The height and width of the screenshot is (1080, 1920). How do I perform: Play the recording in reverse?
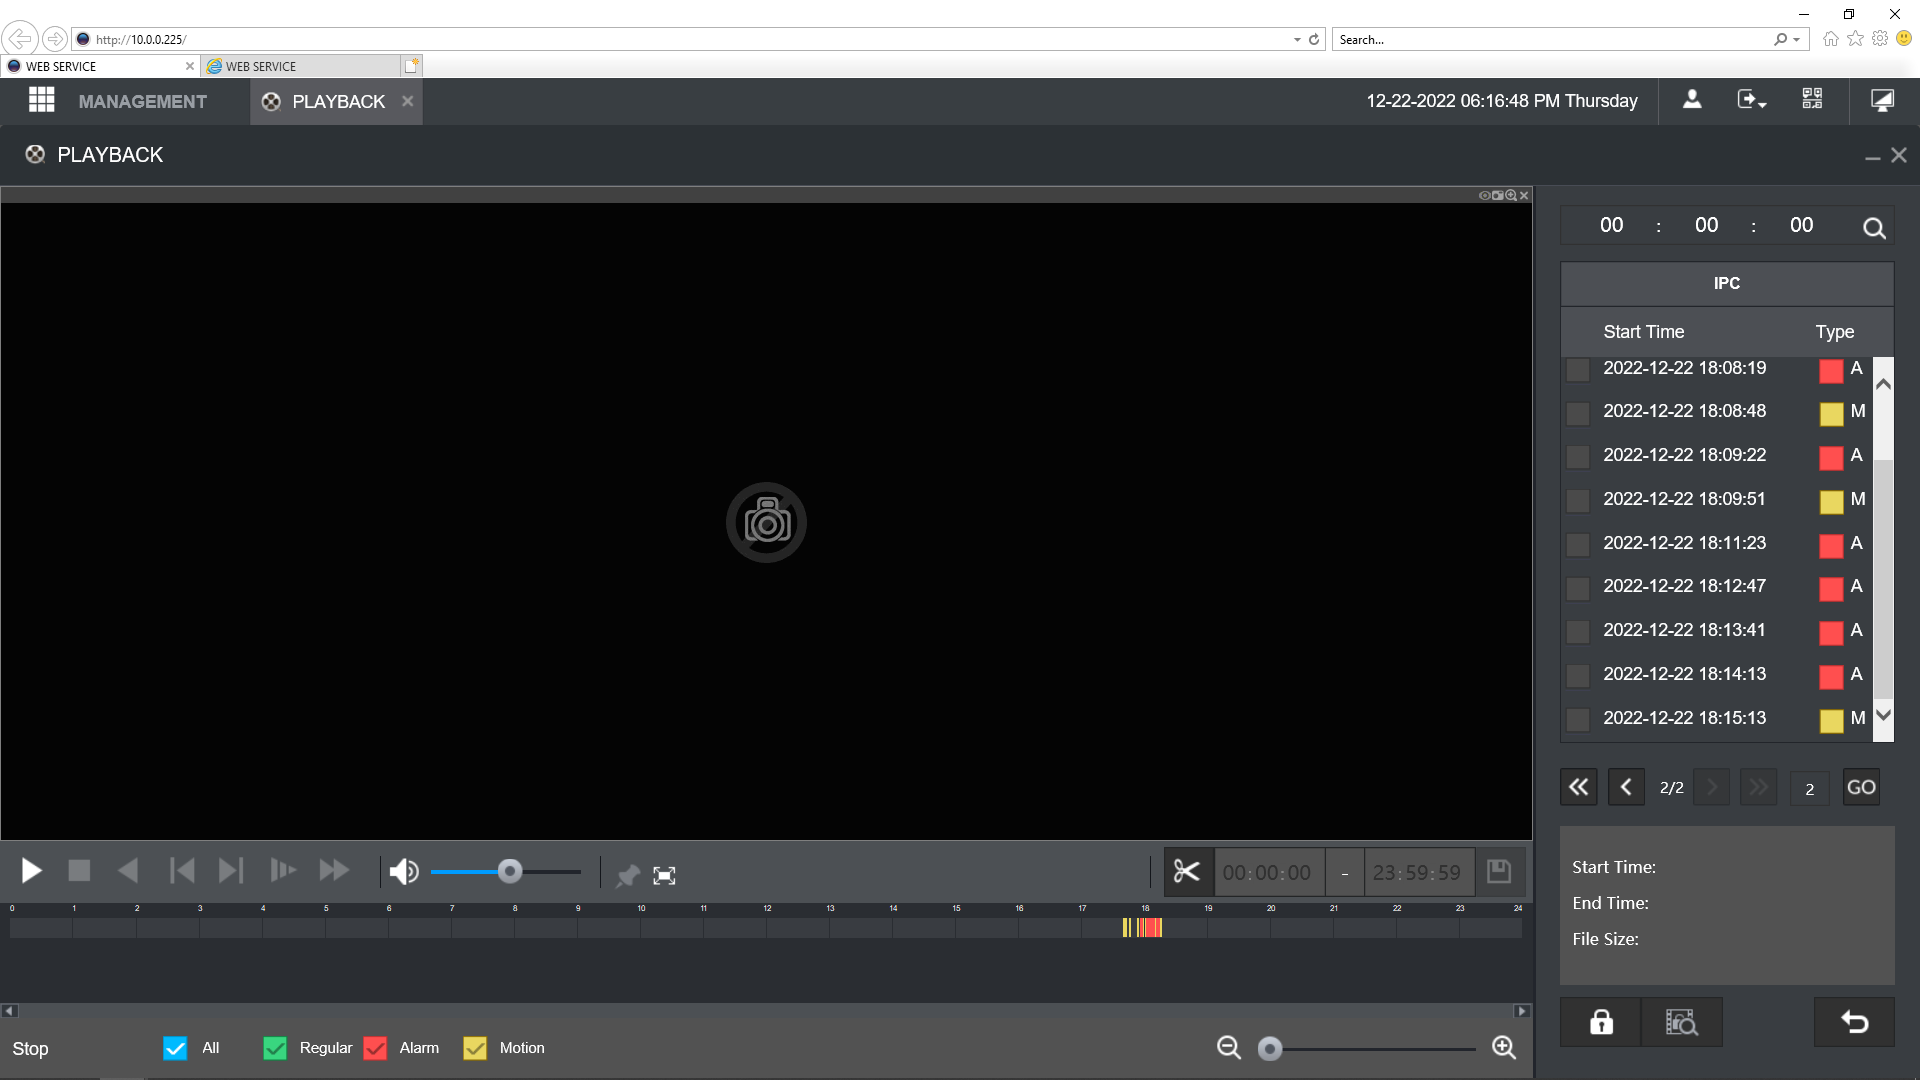pyautogui.click(x=128, y=871)
